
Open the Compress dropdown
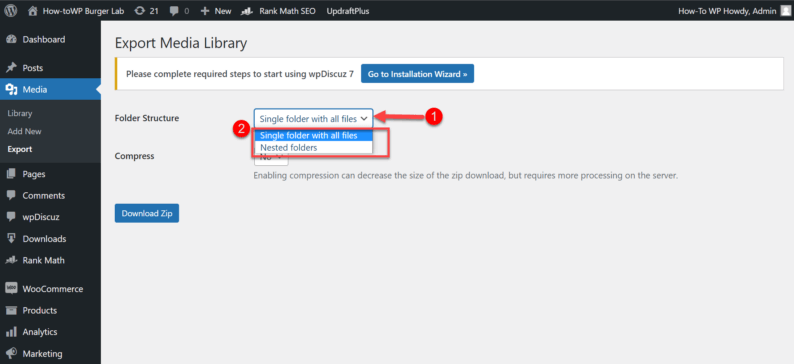(271, 157)
